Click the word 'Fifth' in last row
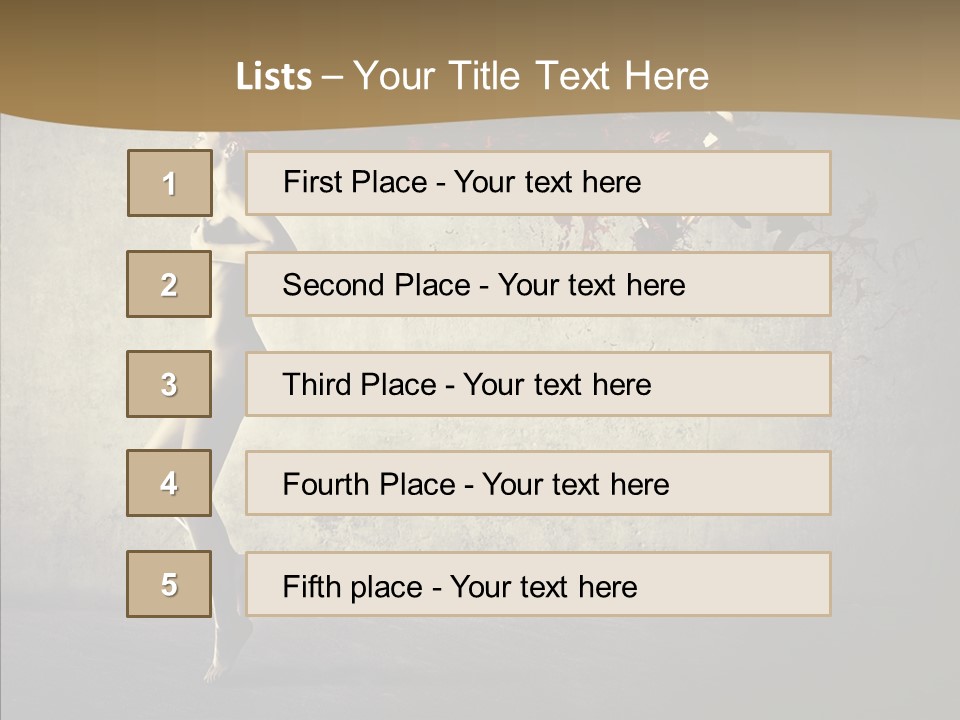The image size is (960, 720). coord(311,587)
